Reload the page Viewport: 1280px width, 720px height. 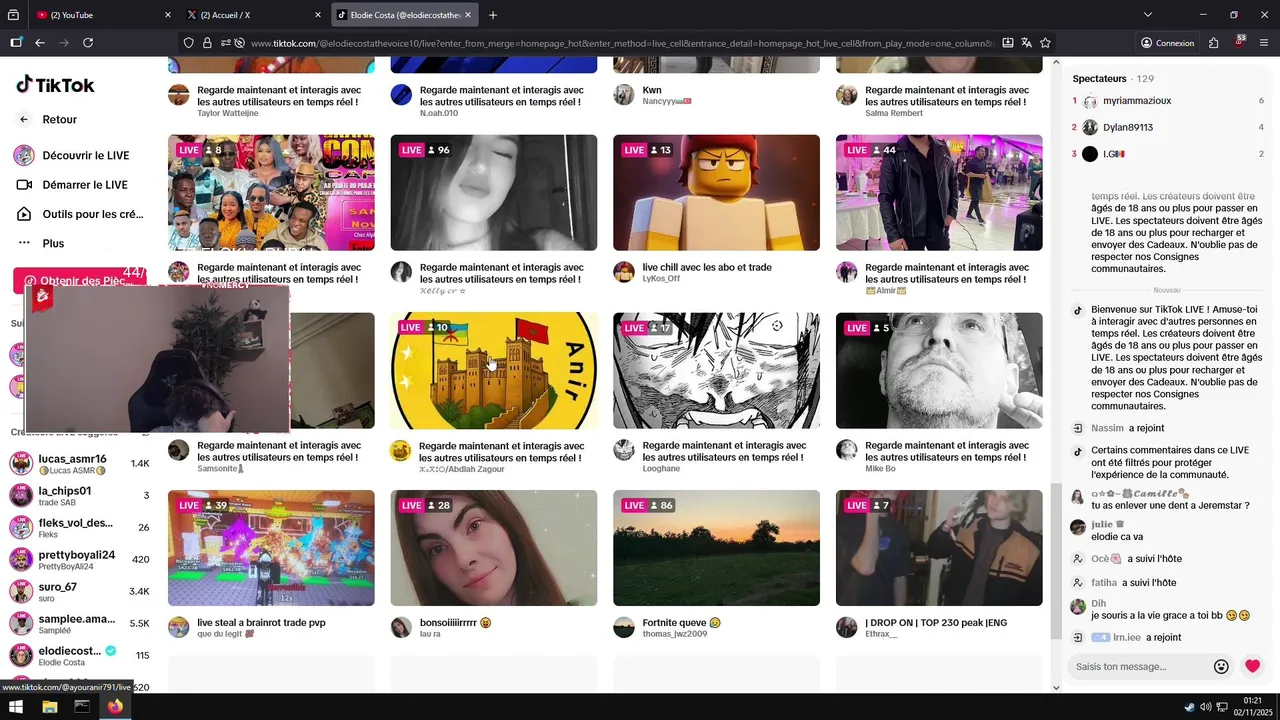click(x=88, y=43)
